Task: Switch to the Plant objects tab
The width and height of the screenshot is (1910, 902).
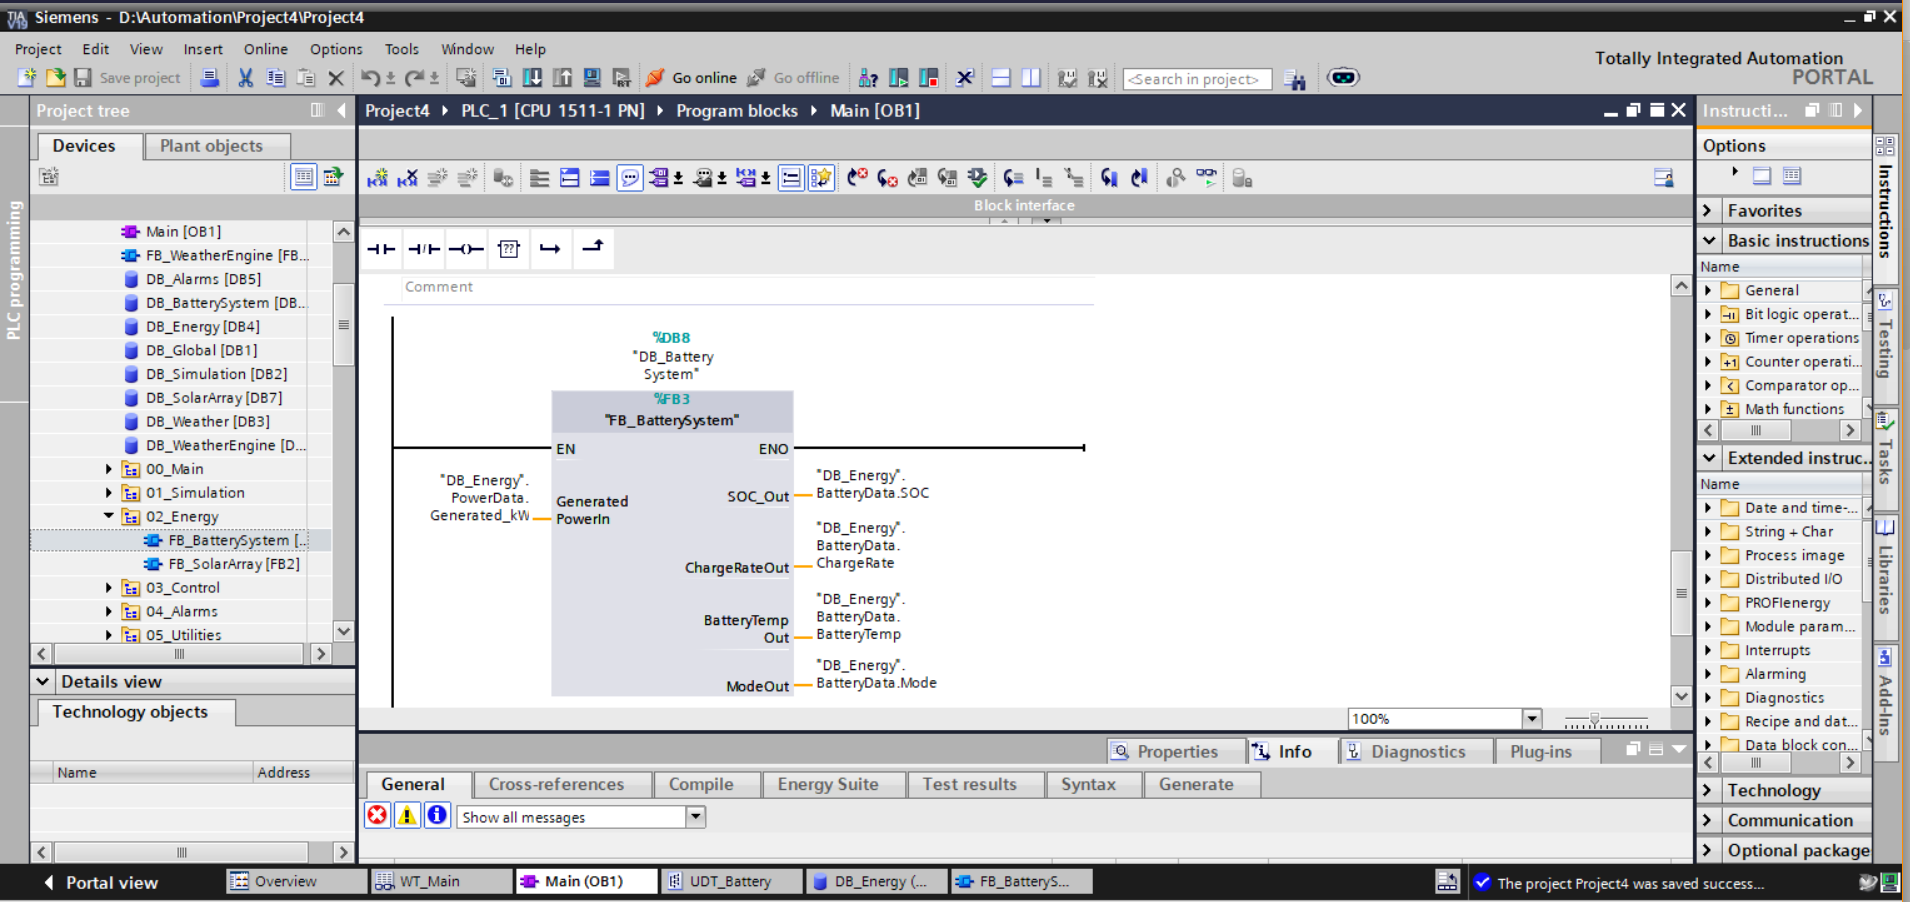Action: coord(217,146)
